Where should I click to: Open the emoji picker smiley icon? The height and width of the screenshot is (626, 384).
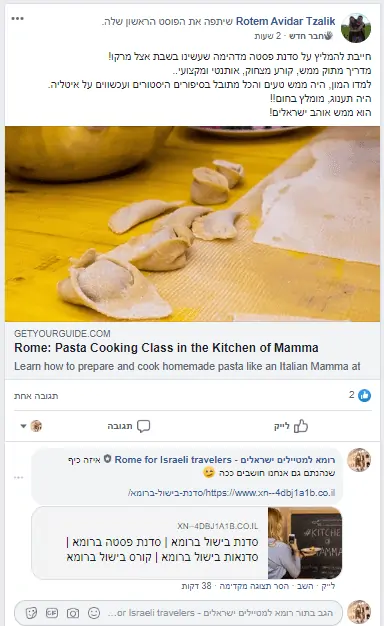(x=94, y=613)
